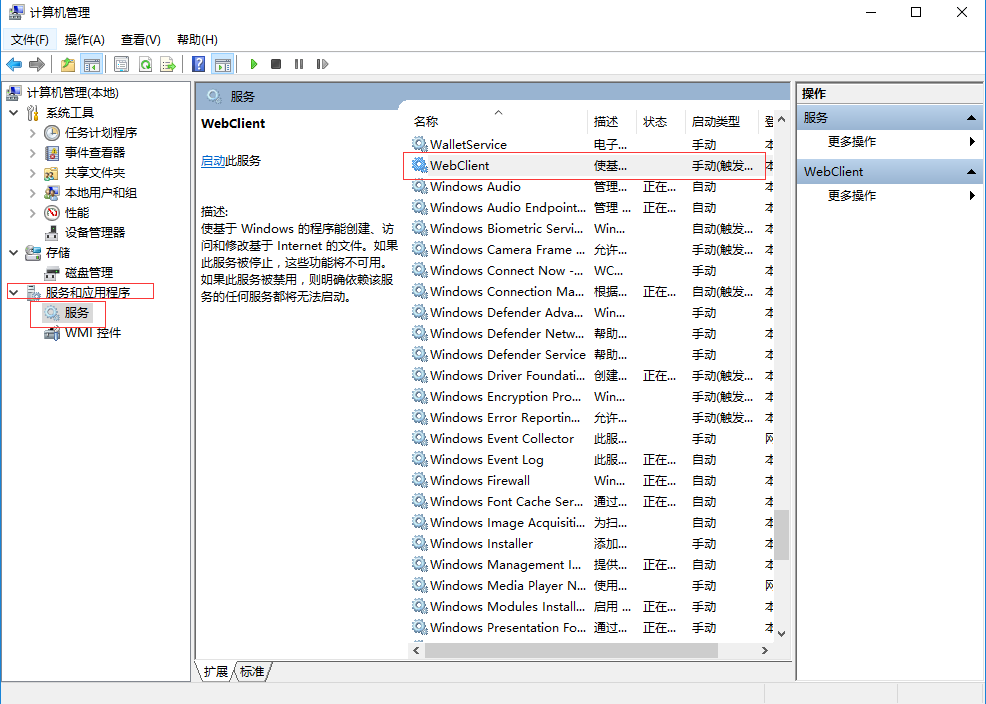
Task: Select 设备管理器 (Device Manager) in tree
Action: click(95, 232)
